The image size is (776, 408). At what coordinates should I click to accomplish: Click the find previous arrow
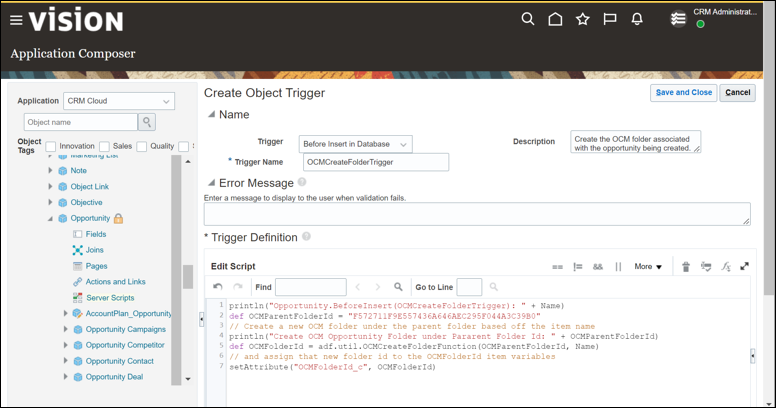pyautogui.click(x=358, y=287)
